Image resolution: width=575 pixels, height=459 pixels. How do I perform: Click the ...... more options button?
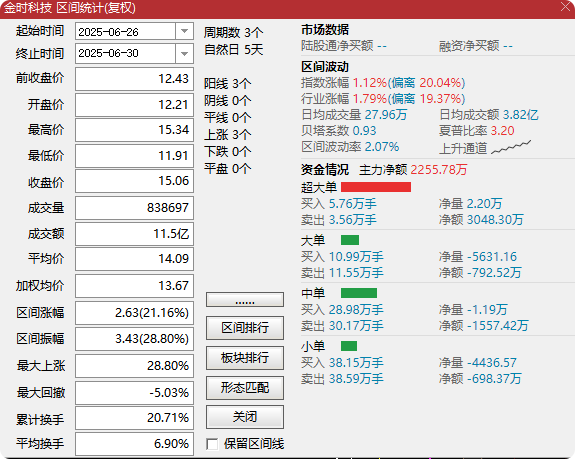click(x=245, y=300)
